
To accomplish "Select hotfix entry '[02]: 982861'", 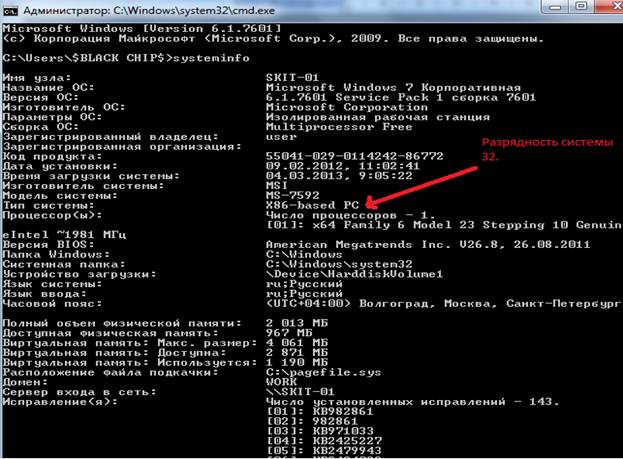I will tap(312, 421).
